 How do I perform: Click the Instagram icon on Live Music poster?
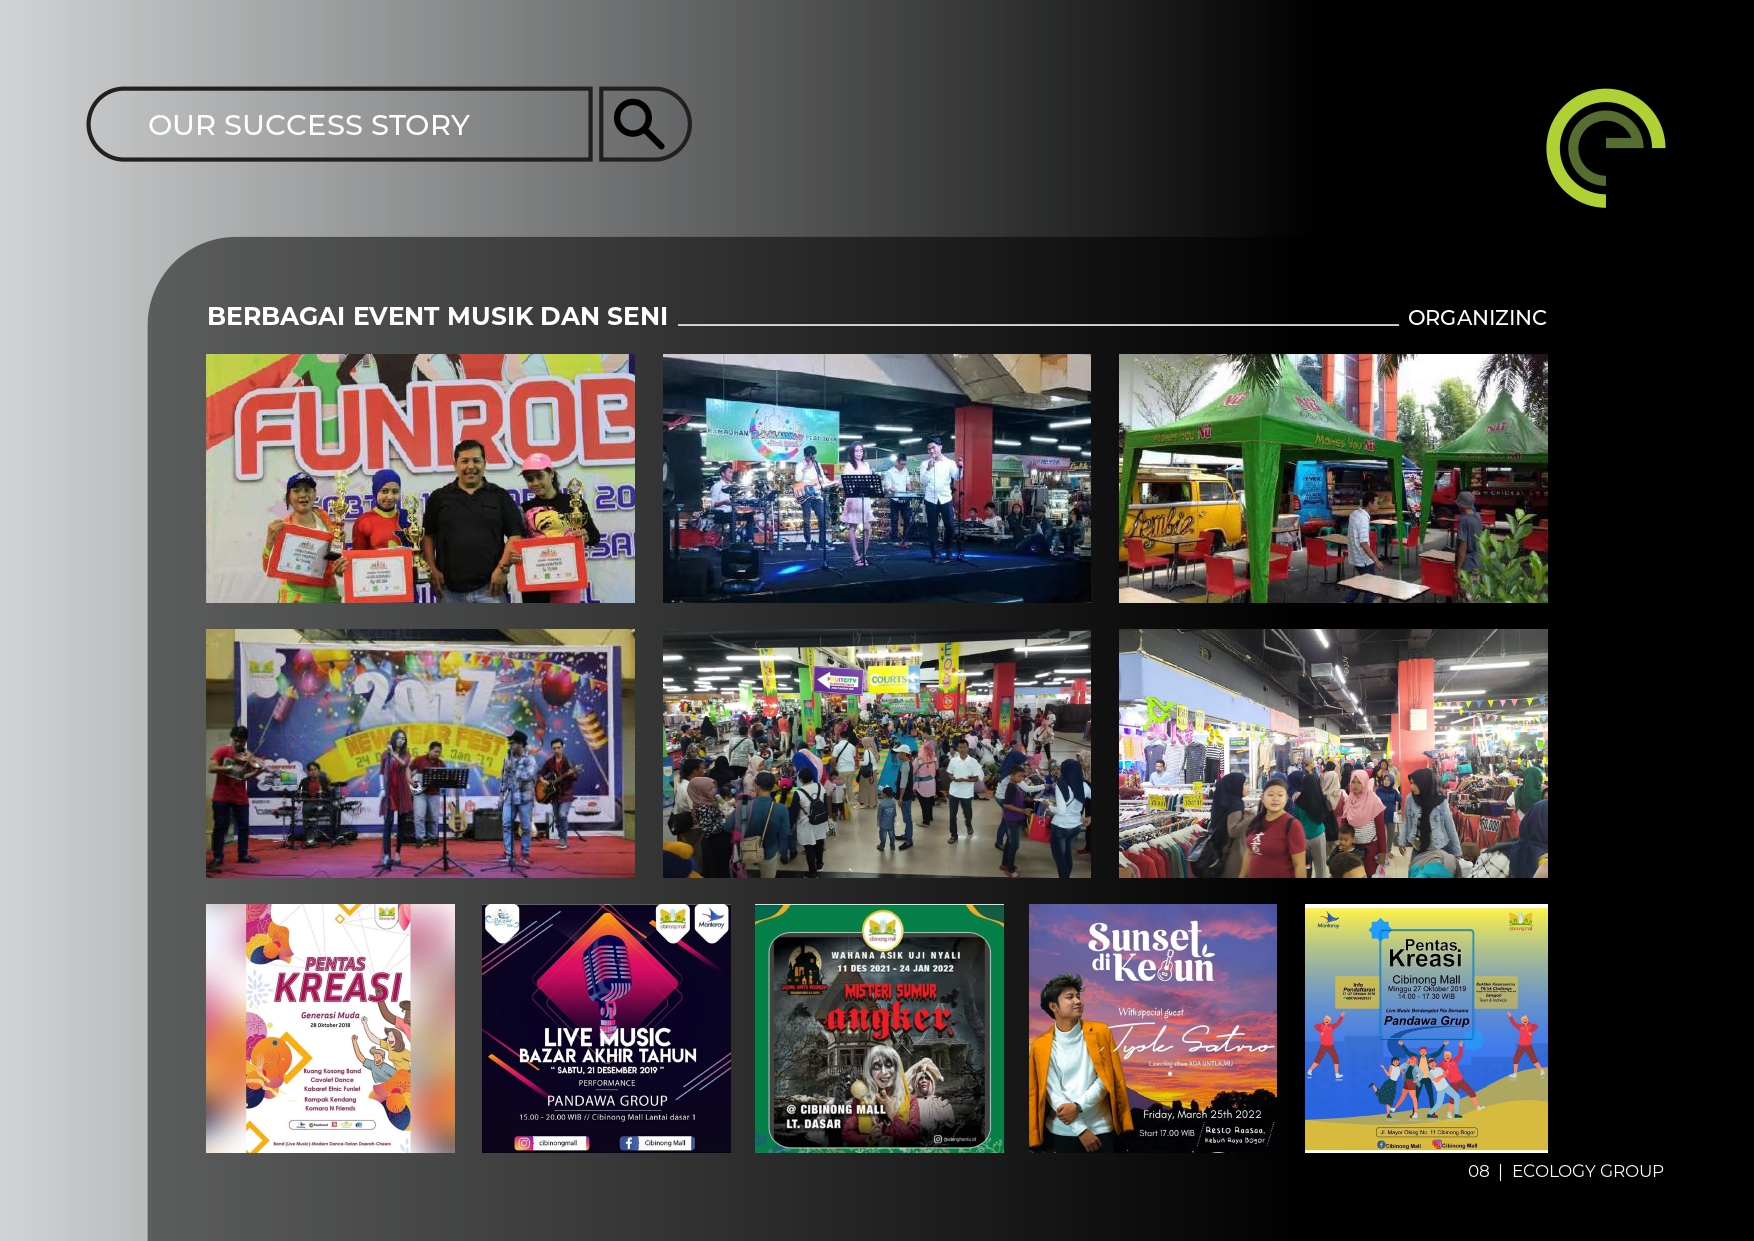coord(524,1143)
